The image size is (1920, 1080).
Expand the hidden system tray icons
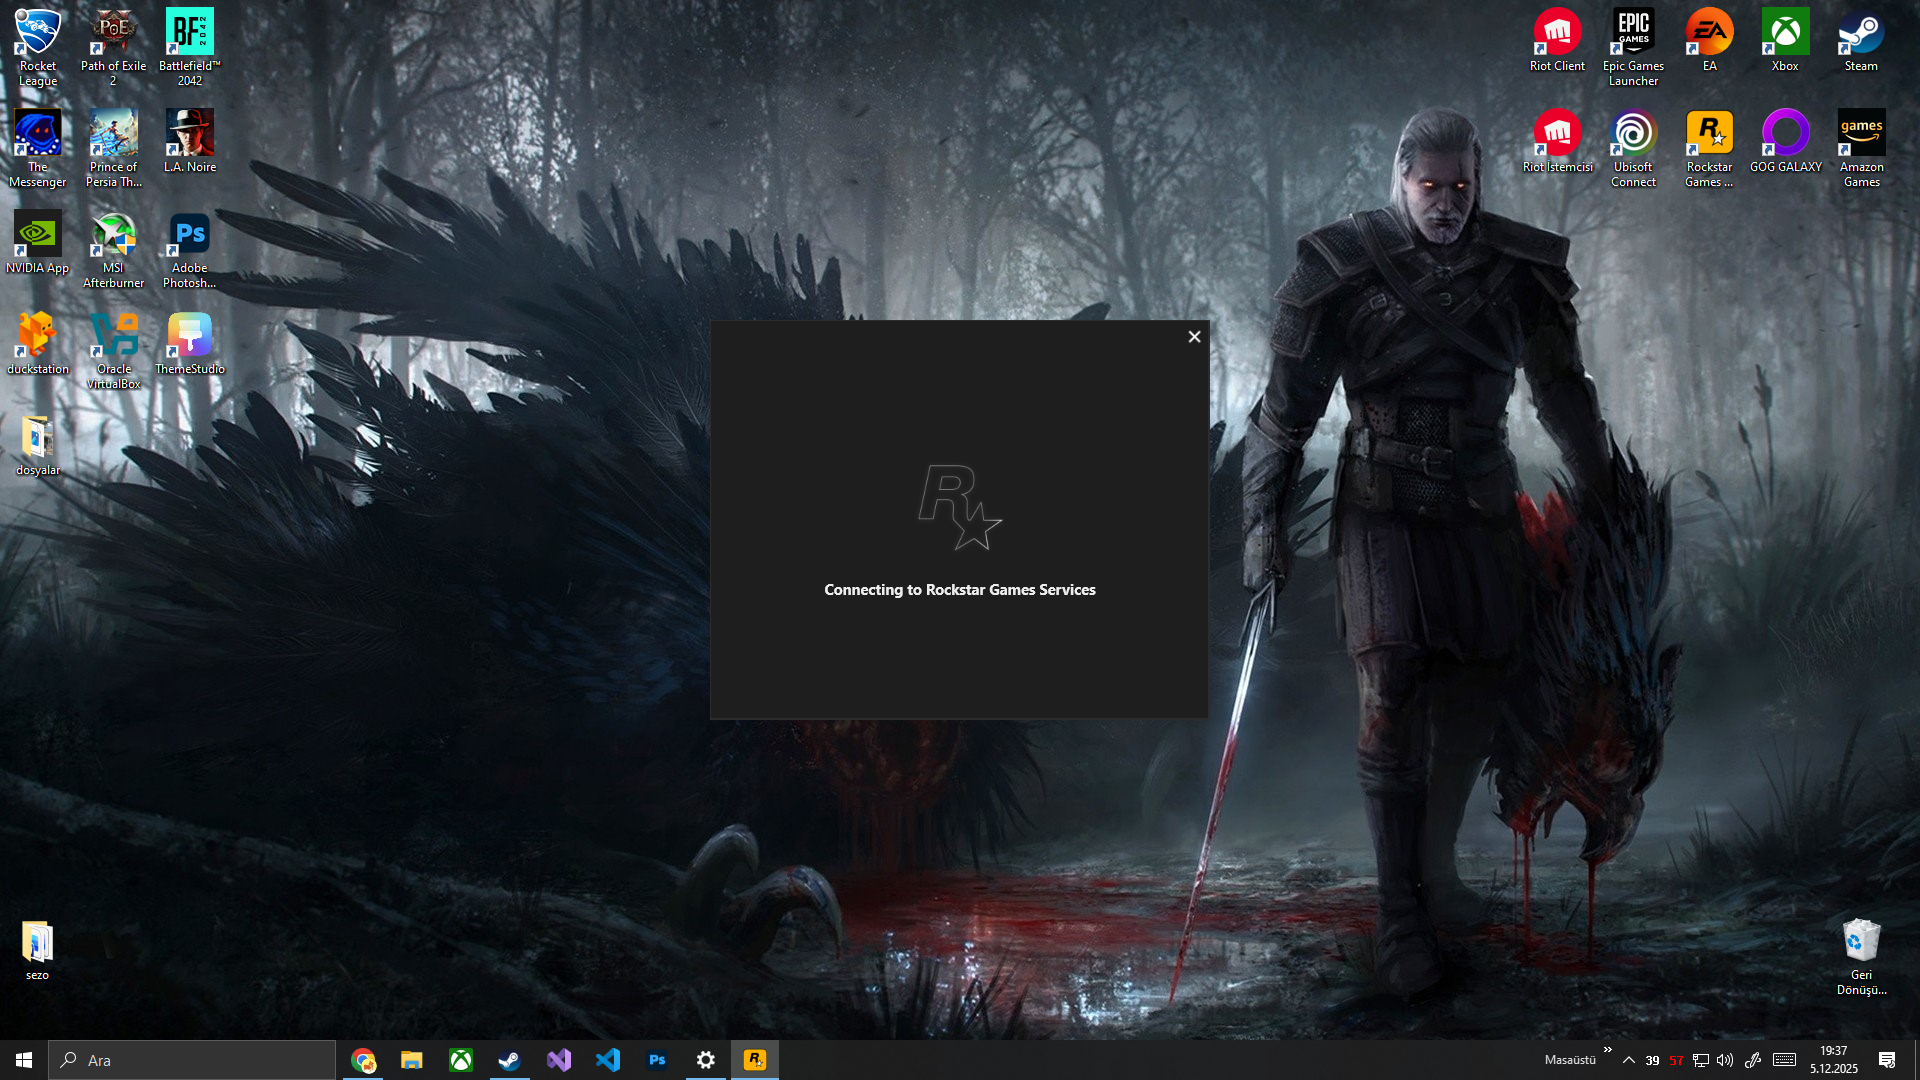tap(1629, 1060)
